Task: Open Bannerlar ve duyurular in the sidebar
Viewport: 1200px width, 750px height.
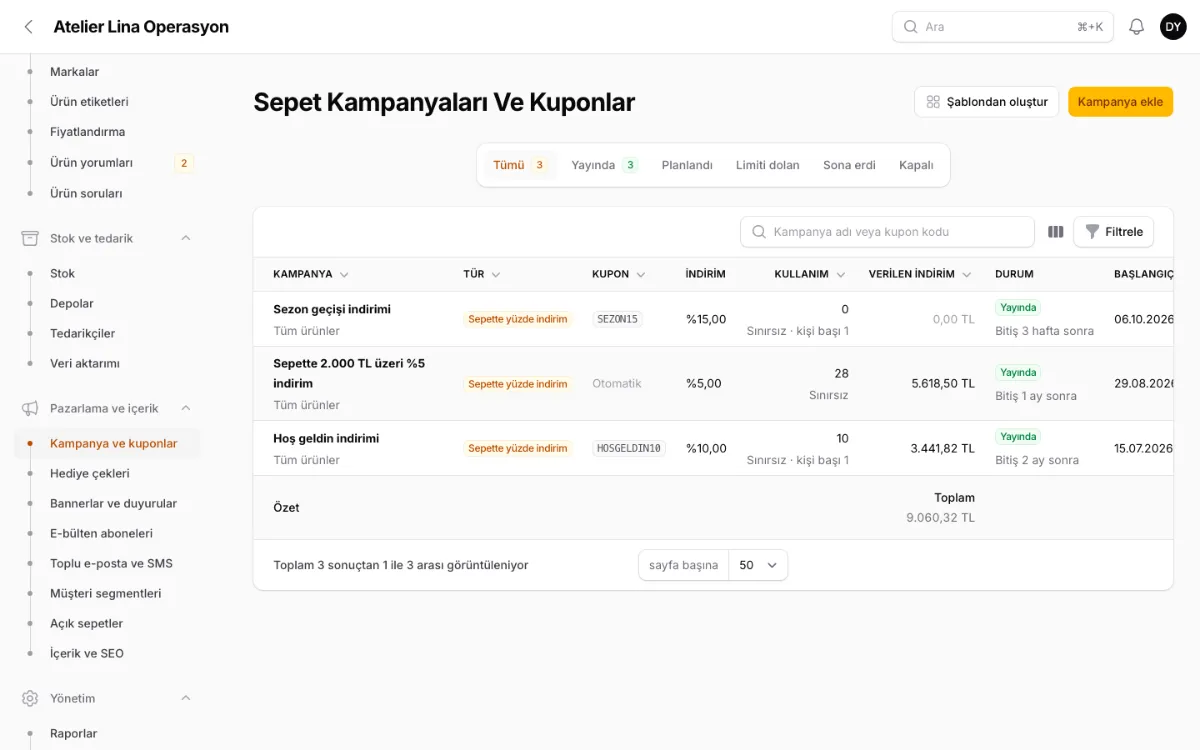Action: [113, 503]
